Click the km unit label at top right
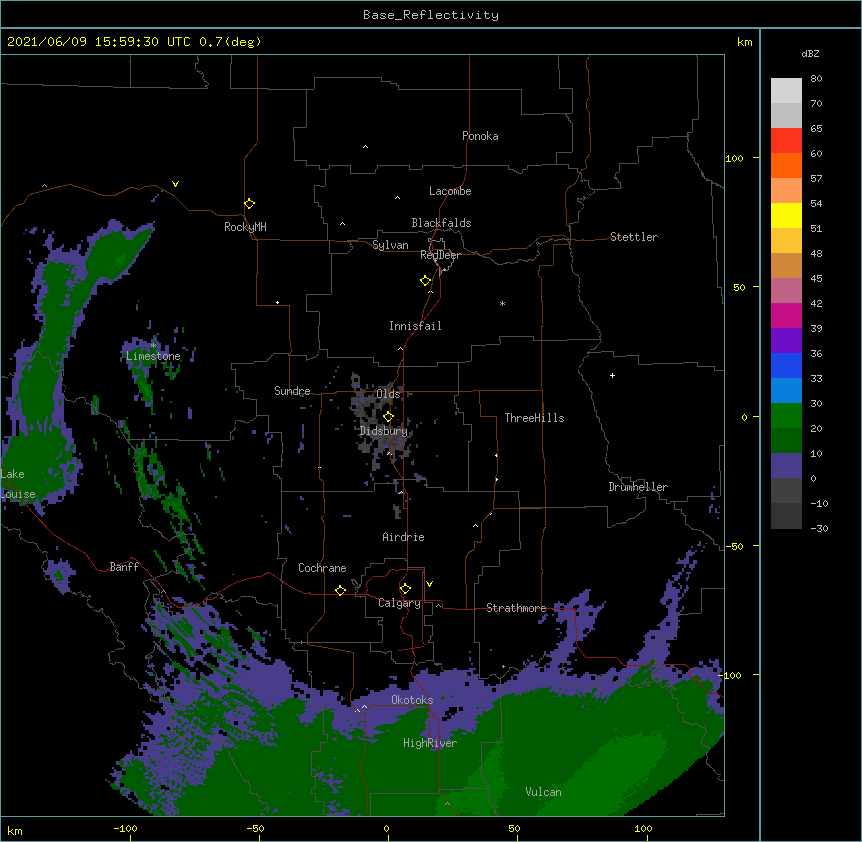 pyautogui.click(x=744, y=42)
